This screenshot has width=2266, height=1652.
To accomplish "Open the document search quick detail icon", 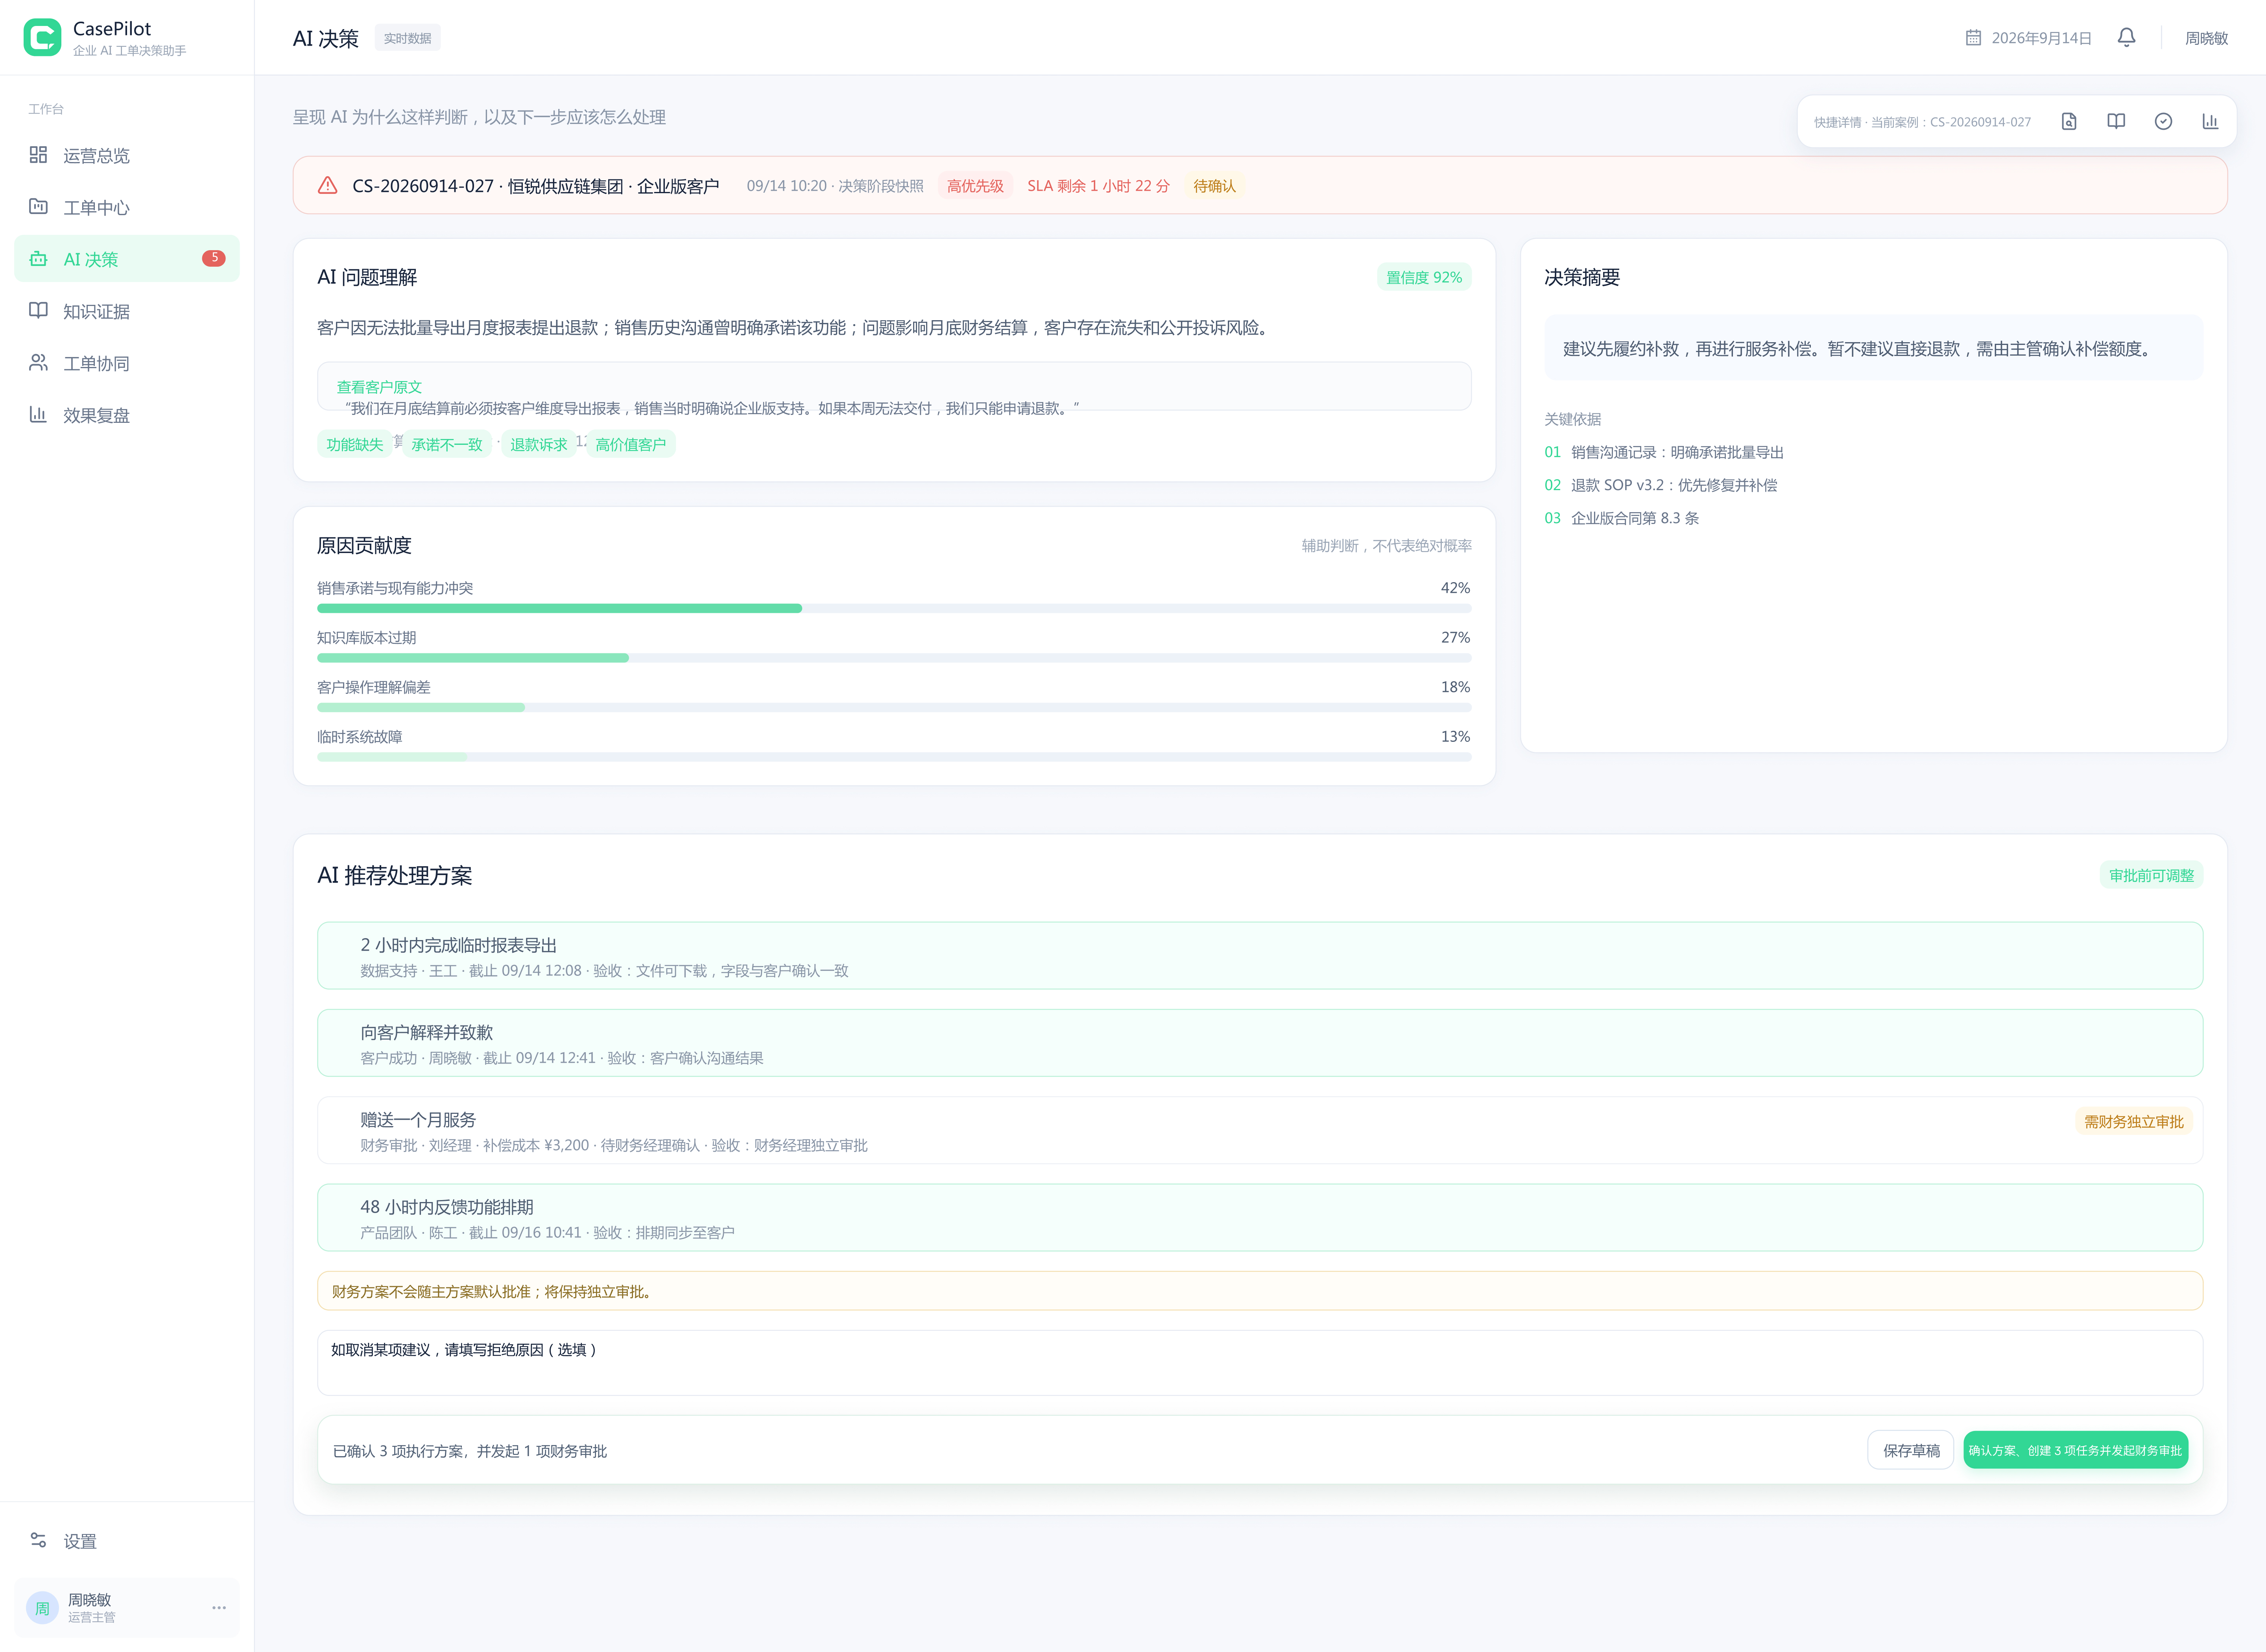I will 2069,122.
